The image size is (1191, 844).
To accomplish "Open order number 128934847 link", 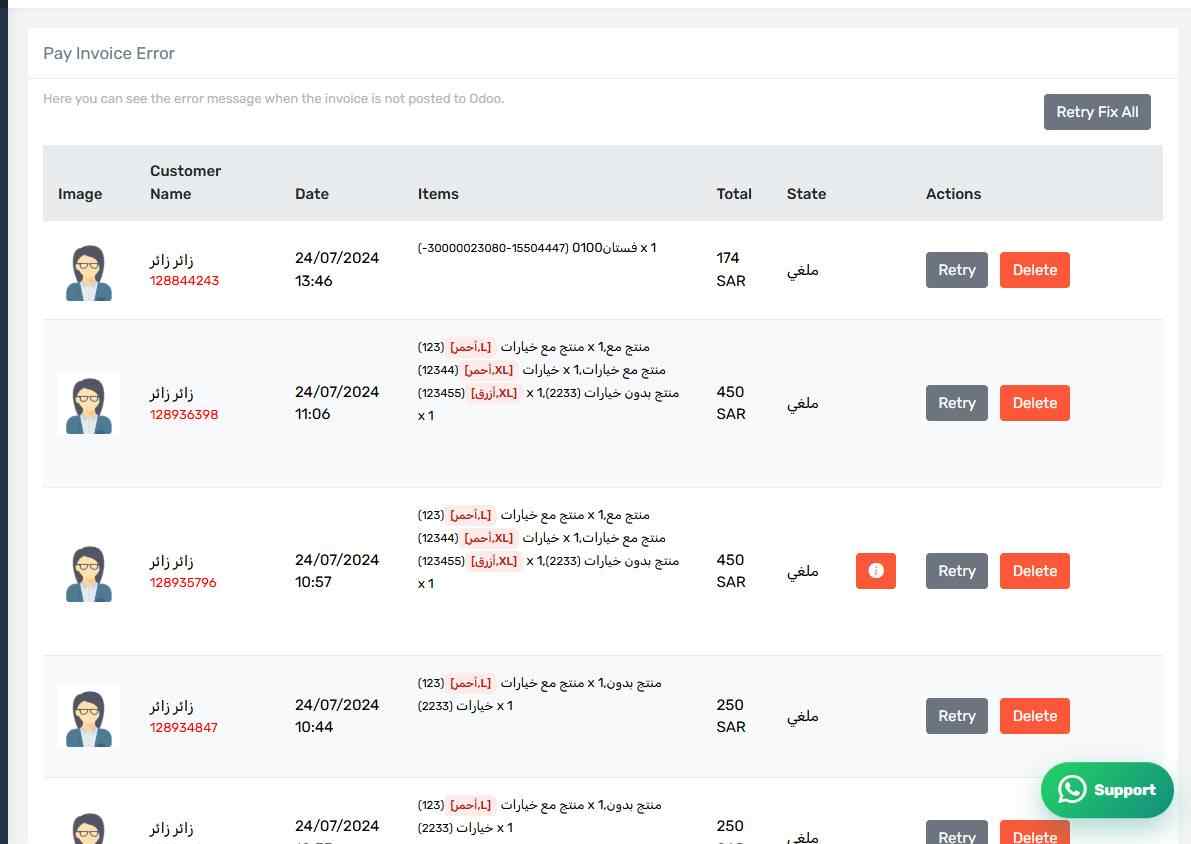I will (184, 727).
